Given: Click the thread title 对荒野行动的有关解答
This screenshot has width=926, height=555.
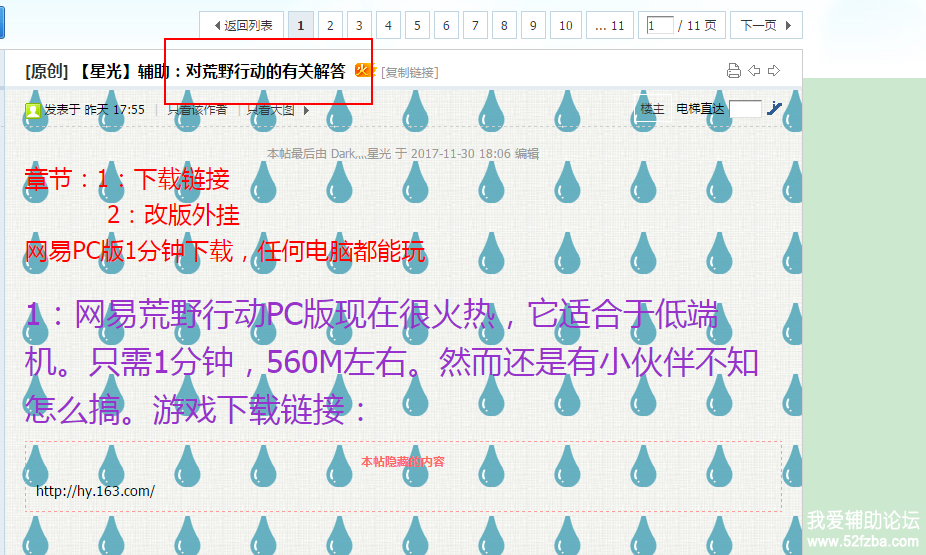Looking at the screenshot, I should tap(266, 71).
